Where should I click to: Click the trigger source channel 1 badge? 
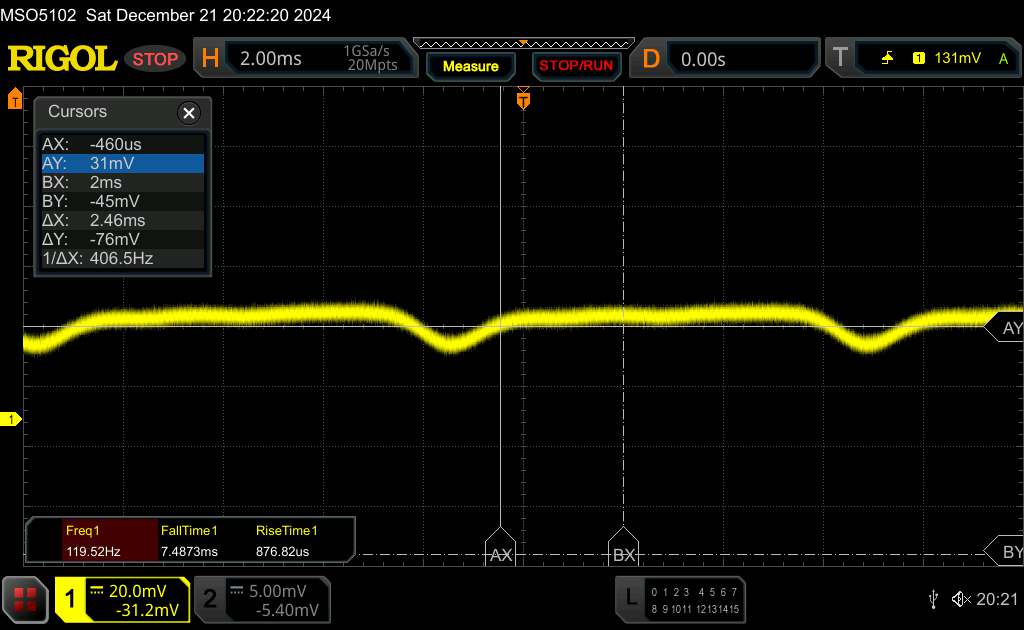(918, 58)
